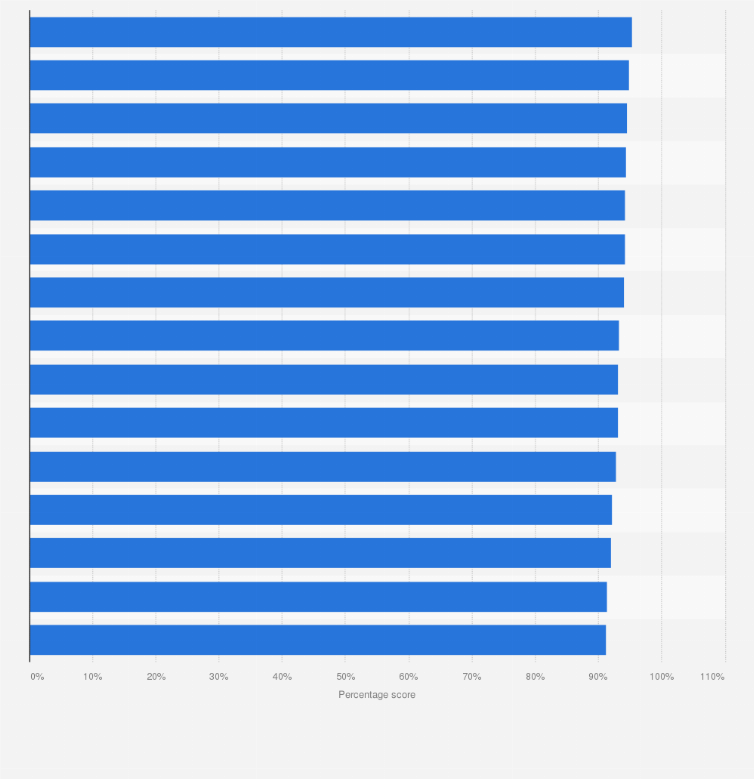The height and width of the screenshot is (779, 754).
Task: Click the 90% axis tick label
Action: (x=598, y=677)
